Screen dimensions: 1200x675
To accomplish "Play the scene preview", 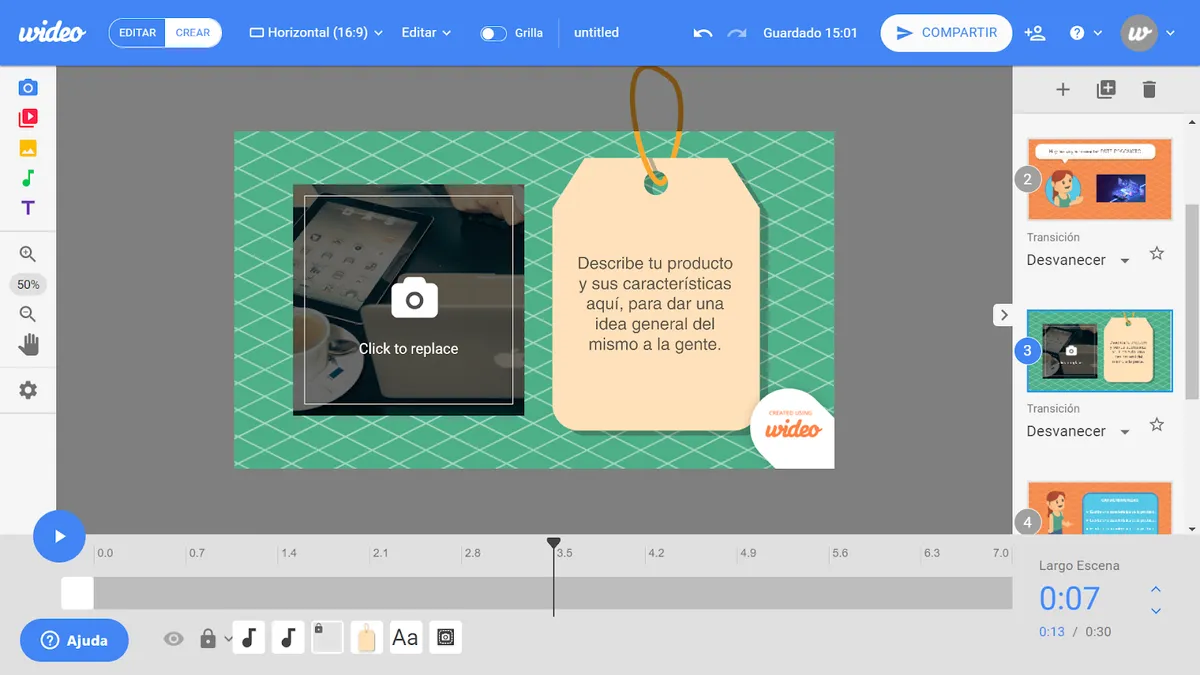I will pyautogui.click(x=59, y=536).
